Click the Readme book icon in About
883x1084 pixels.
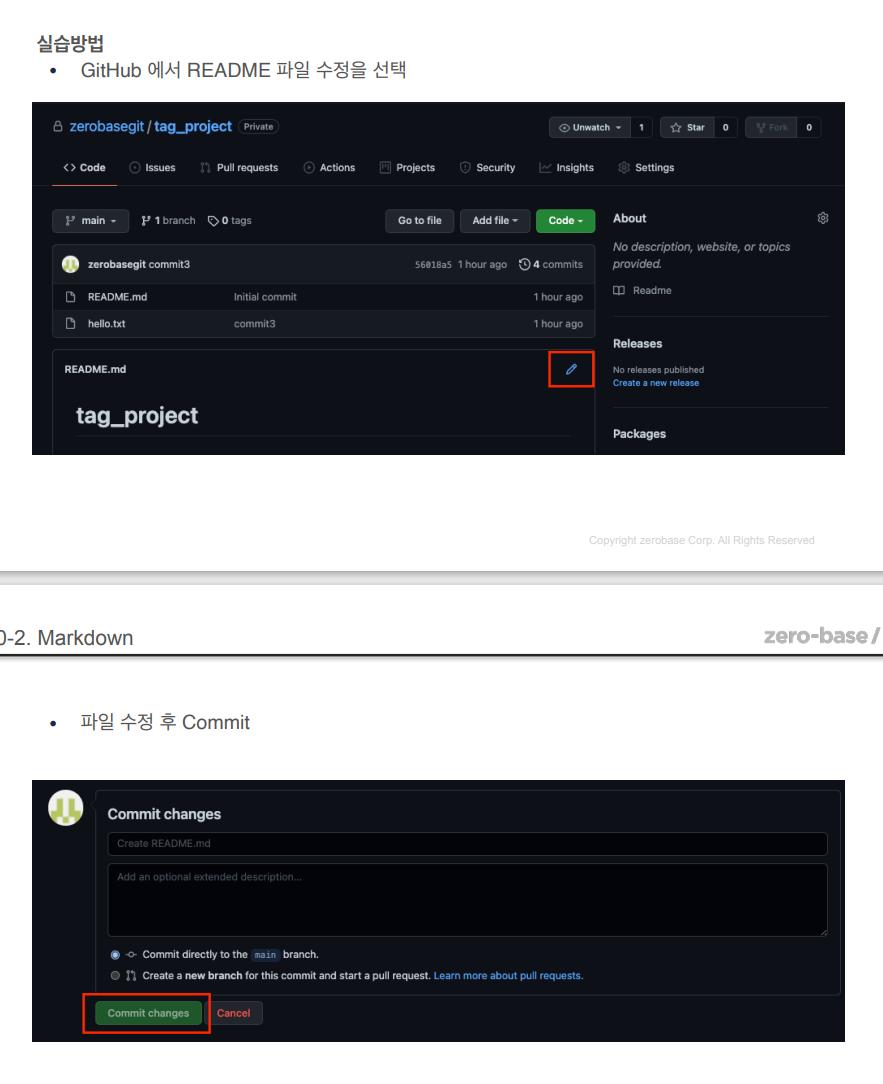coord(619,290)
